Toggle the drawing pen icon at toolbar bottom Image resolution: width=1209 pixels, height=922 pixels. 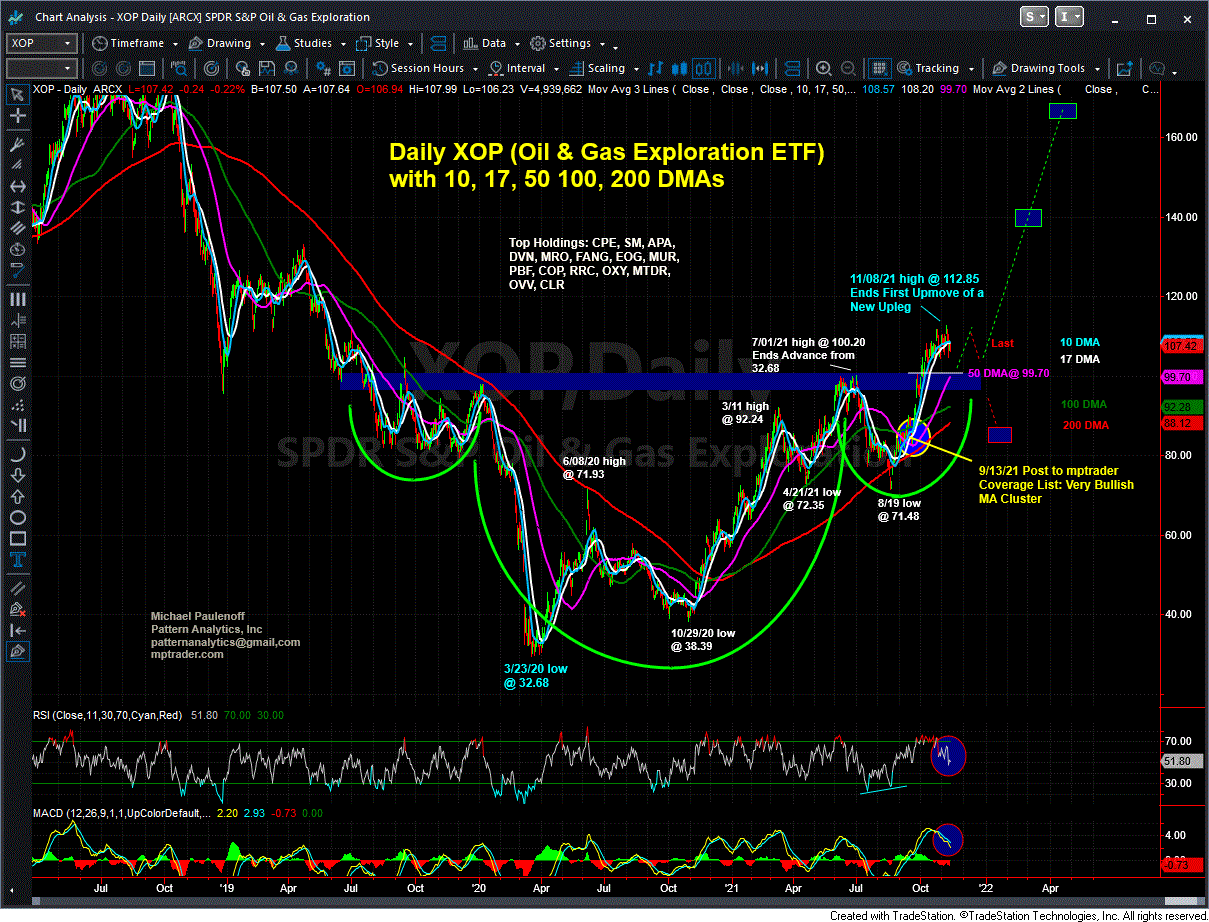pos(17,651)
